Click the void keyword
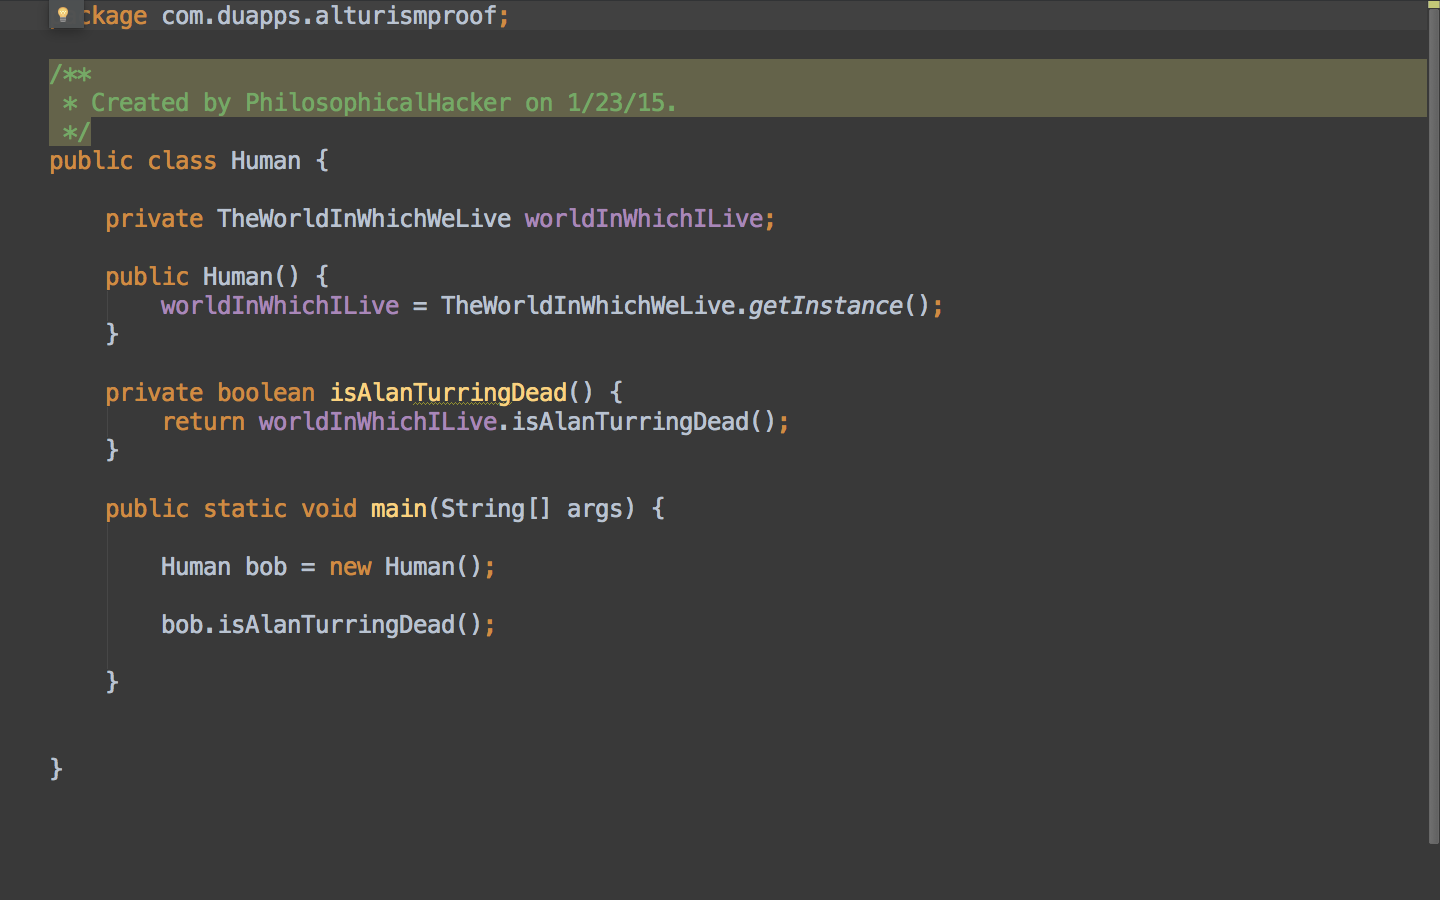This screenshot has width=1440, height=900. [x=329, y=509]
